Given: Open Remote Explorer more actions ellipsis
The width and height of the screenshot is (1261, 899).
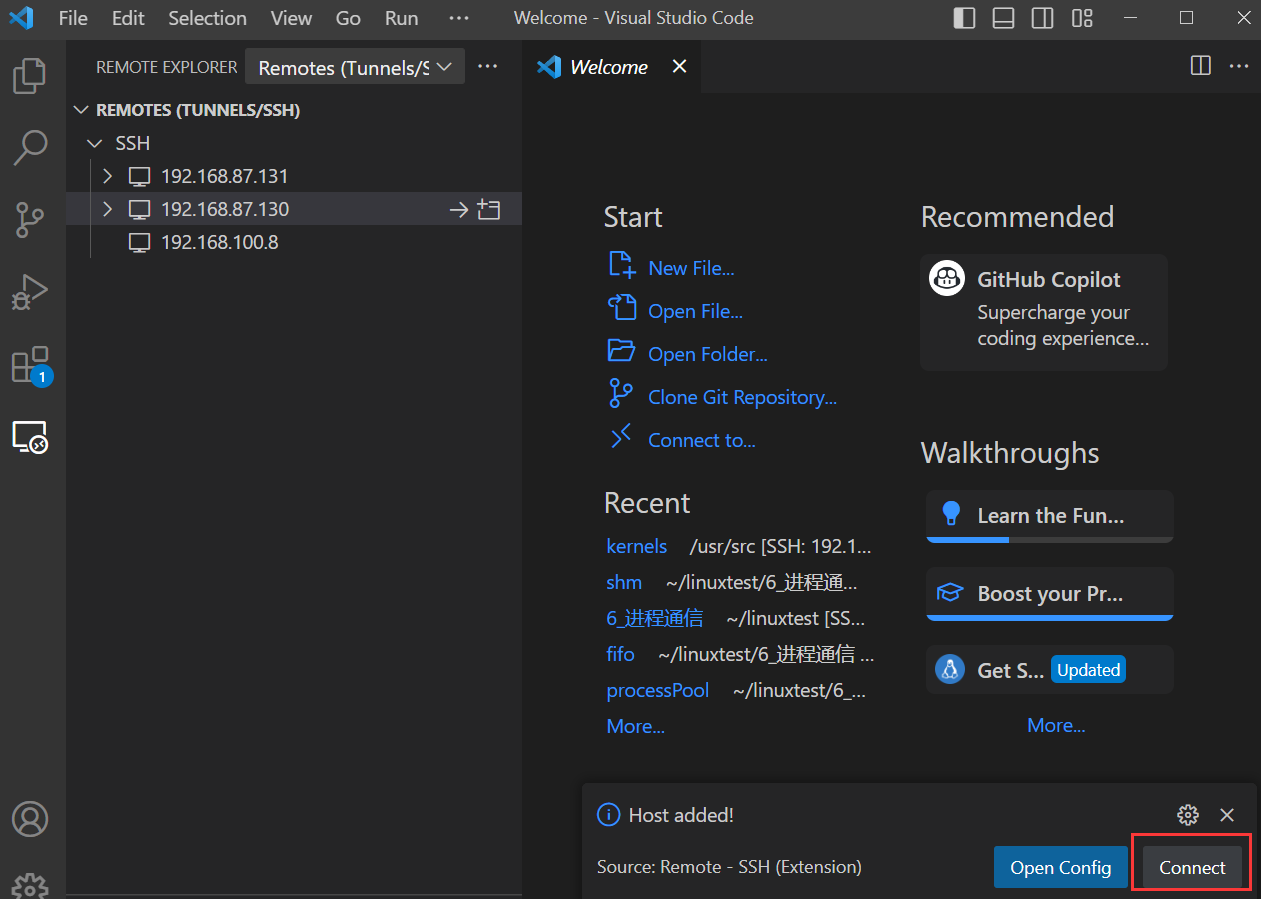Looking at the screenshot, I should pos(487,67).
